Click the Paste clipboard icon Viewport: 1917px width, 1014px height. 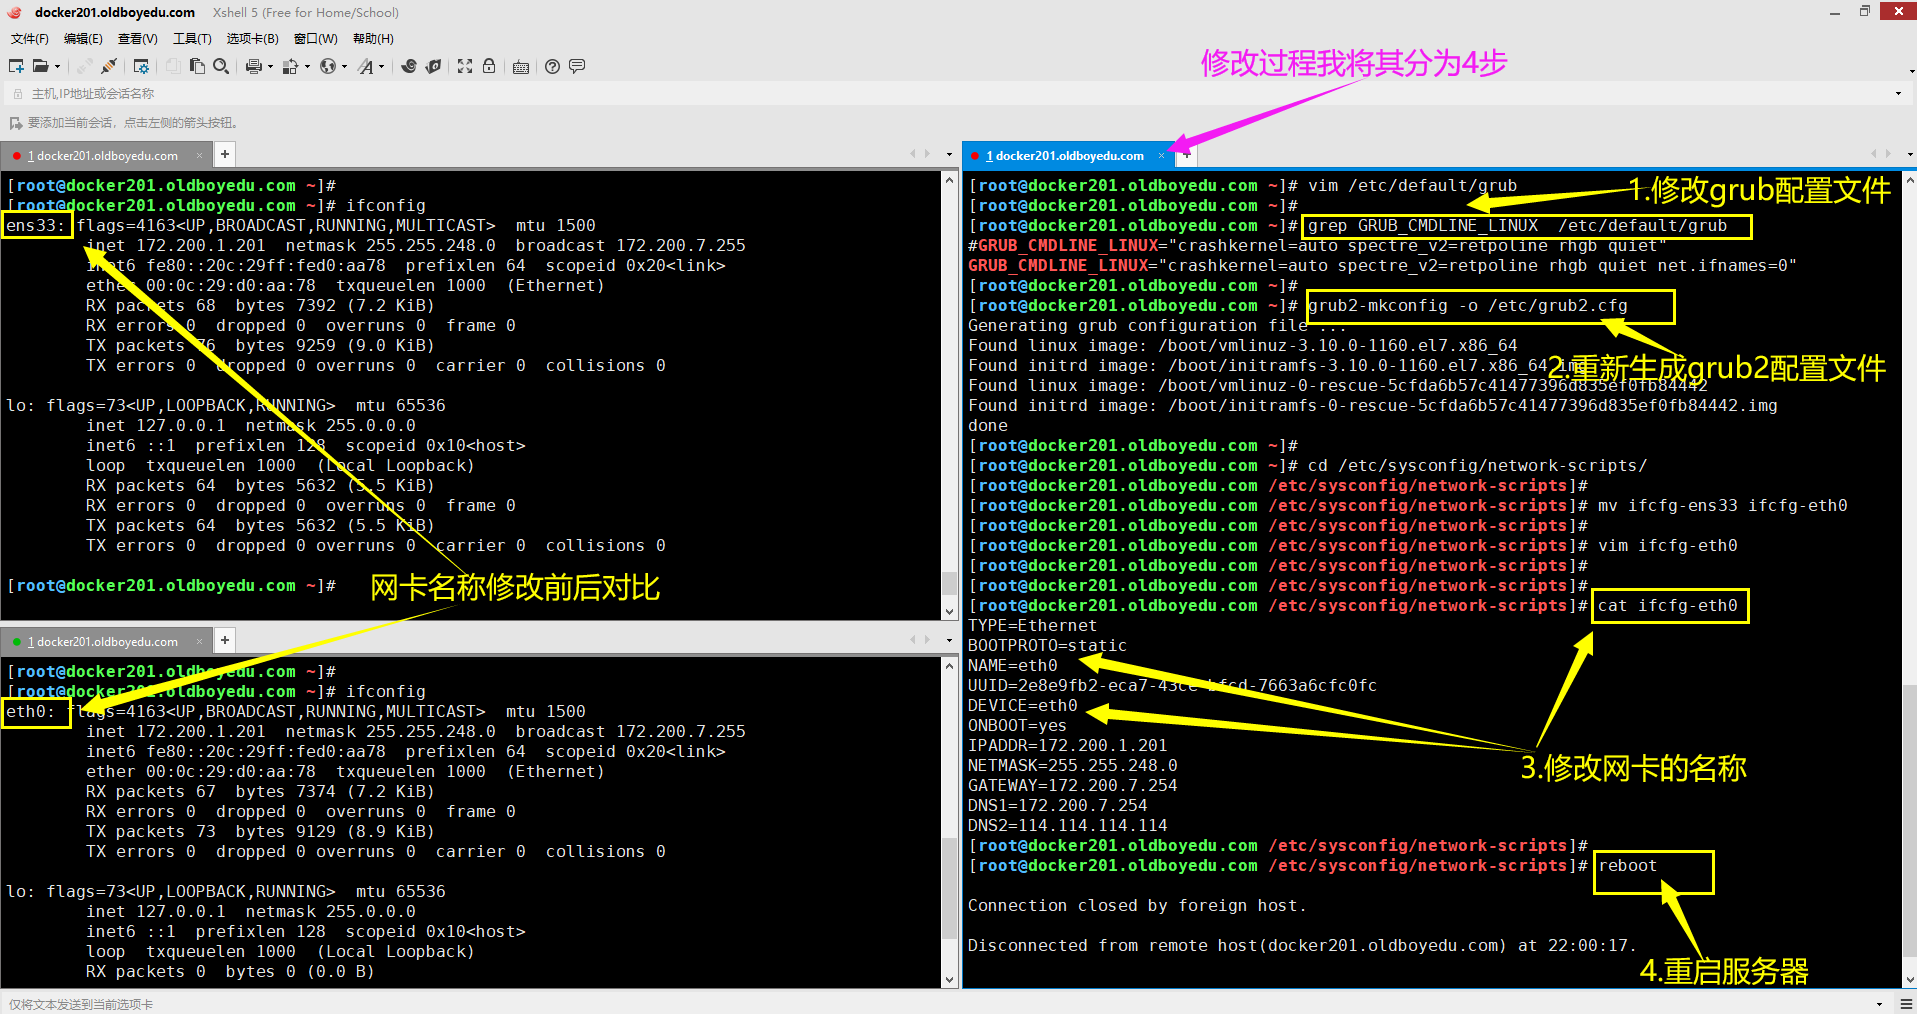pyautogui.click(x=197, y=66)
